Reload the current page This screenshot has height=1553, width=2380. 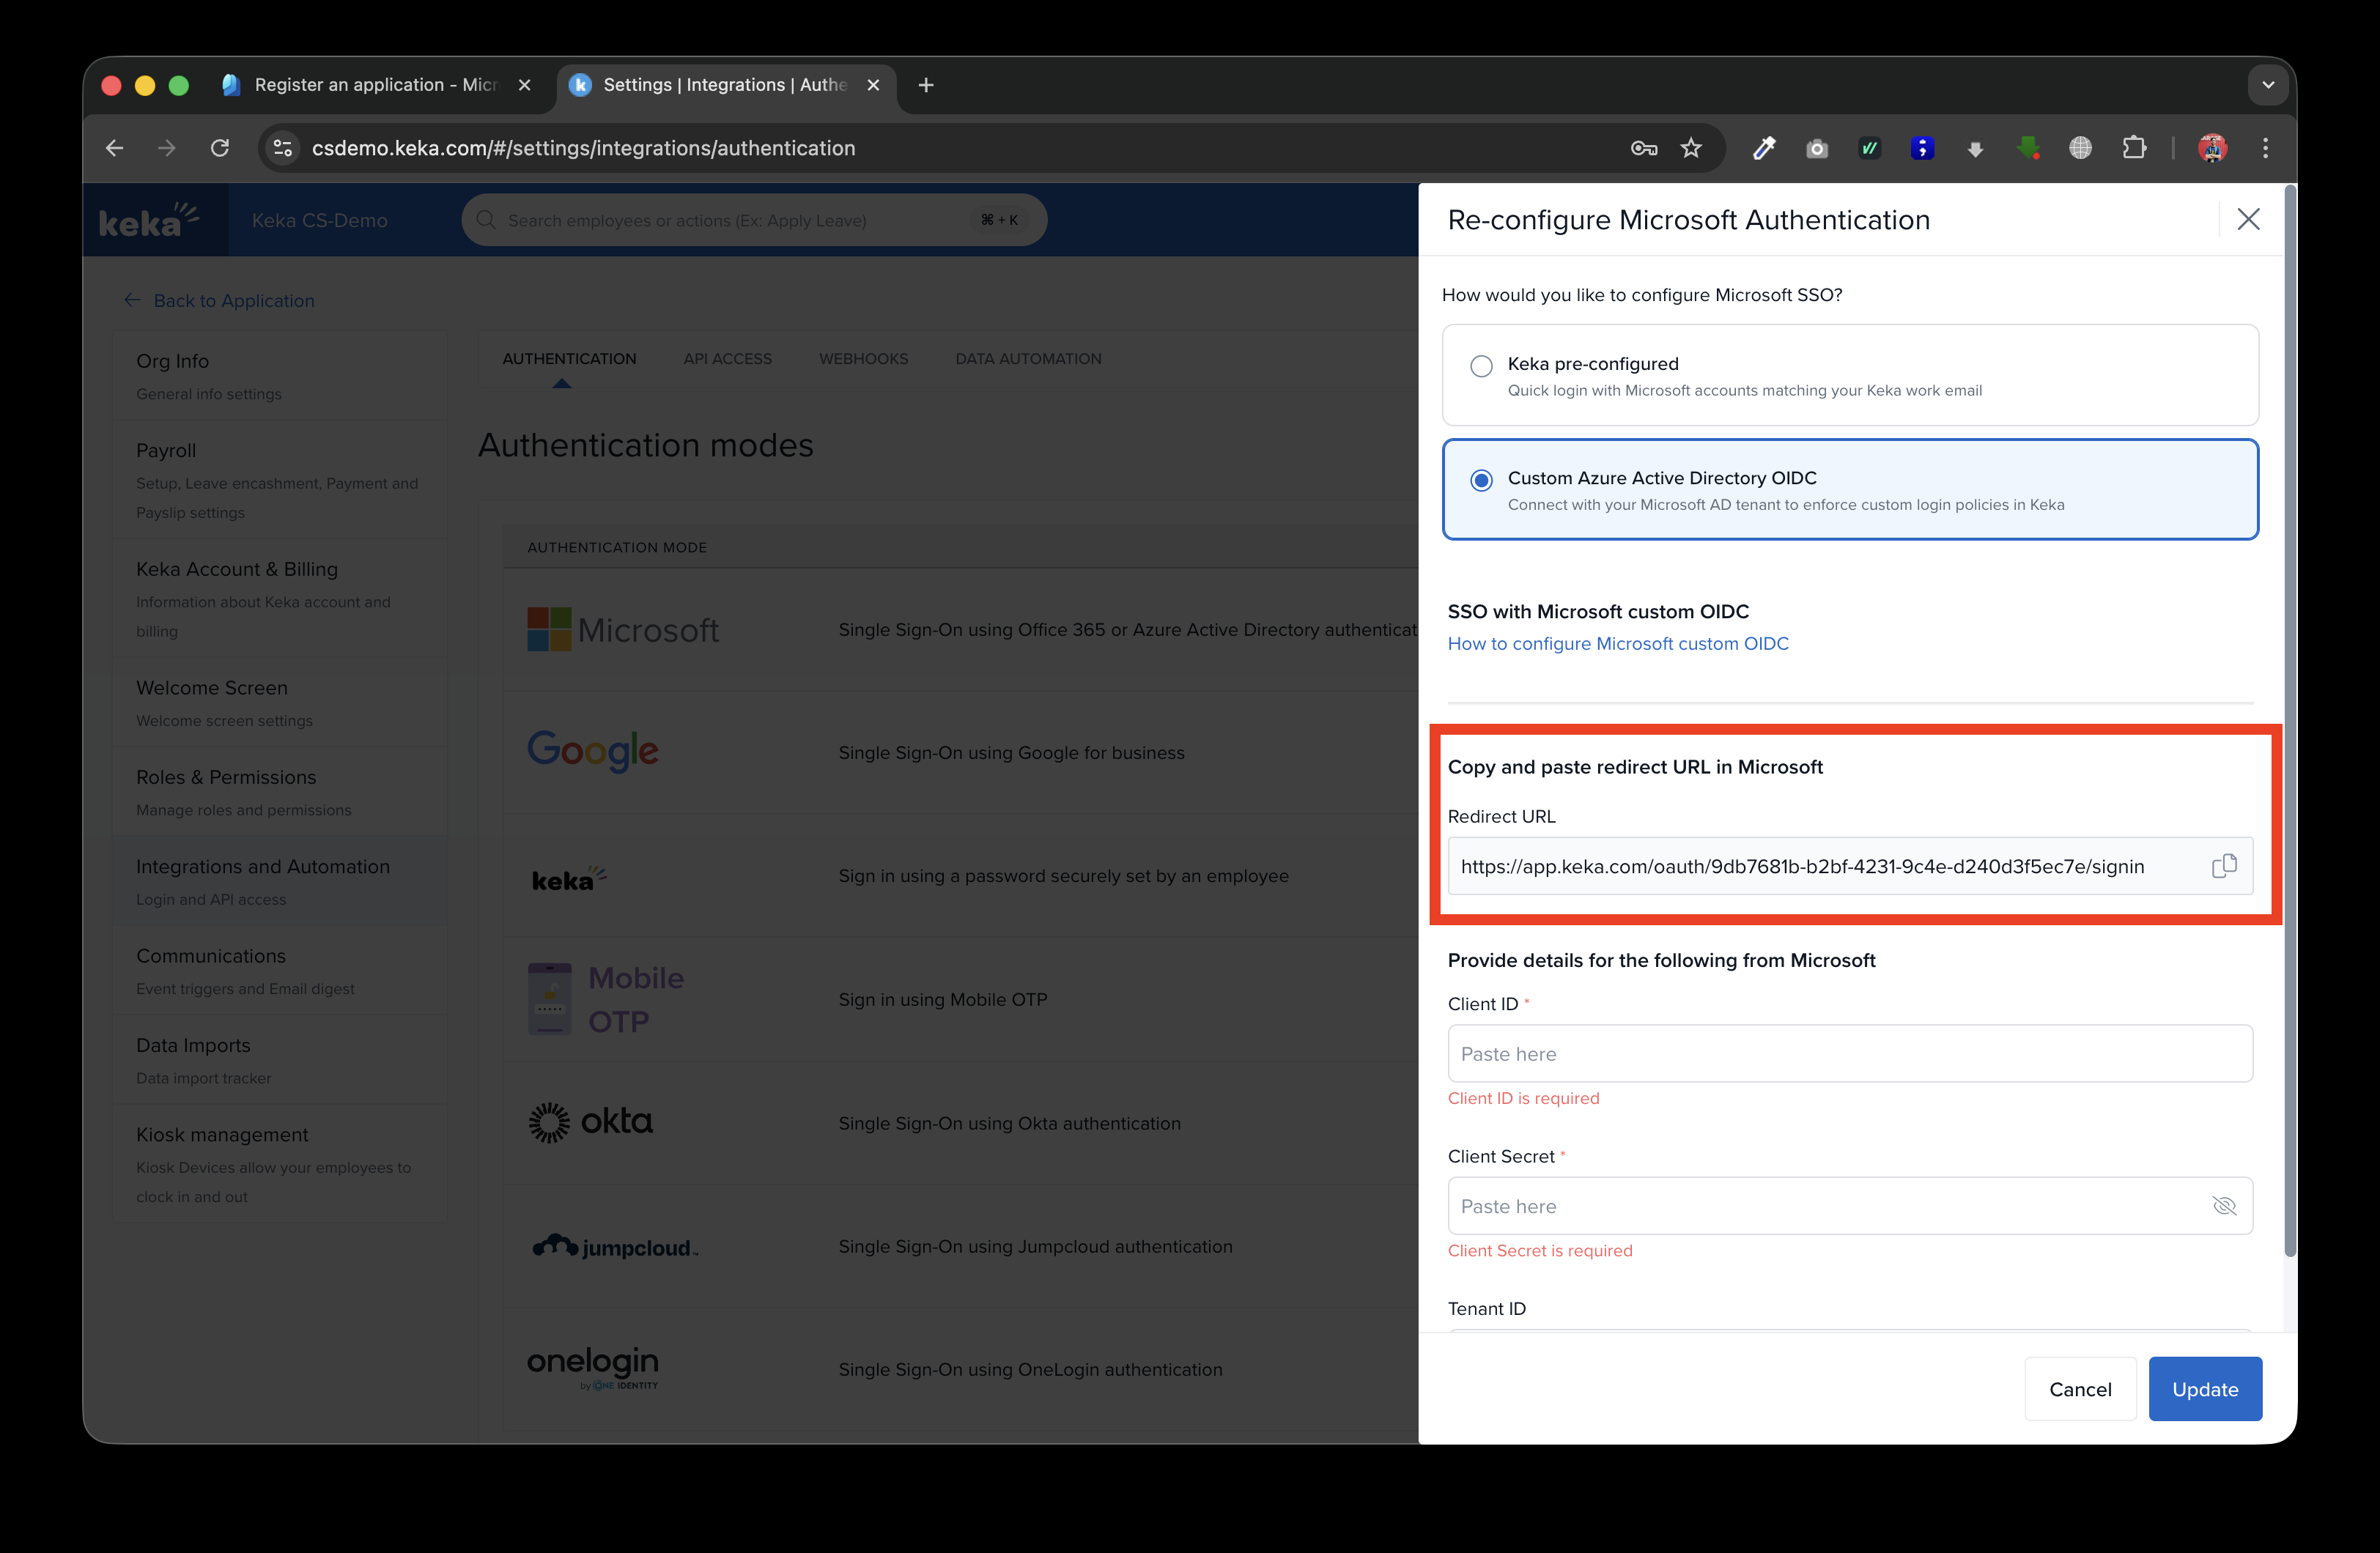tap(220, 148)
